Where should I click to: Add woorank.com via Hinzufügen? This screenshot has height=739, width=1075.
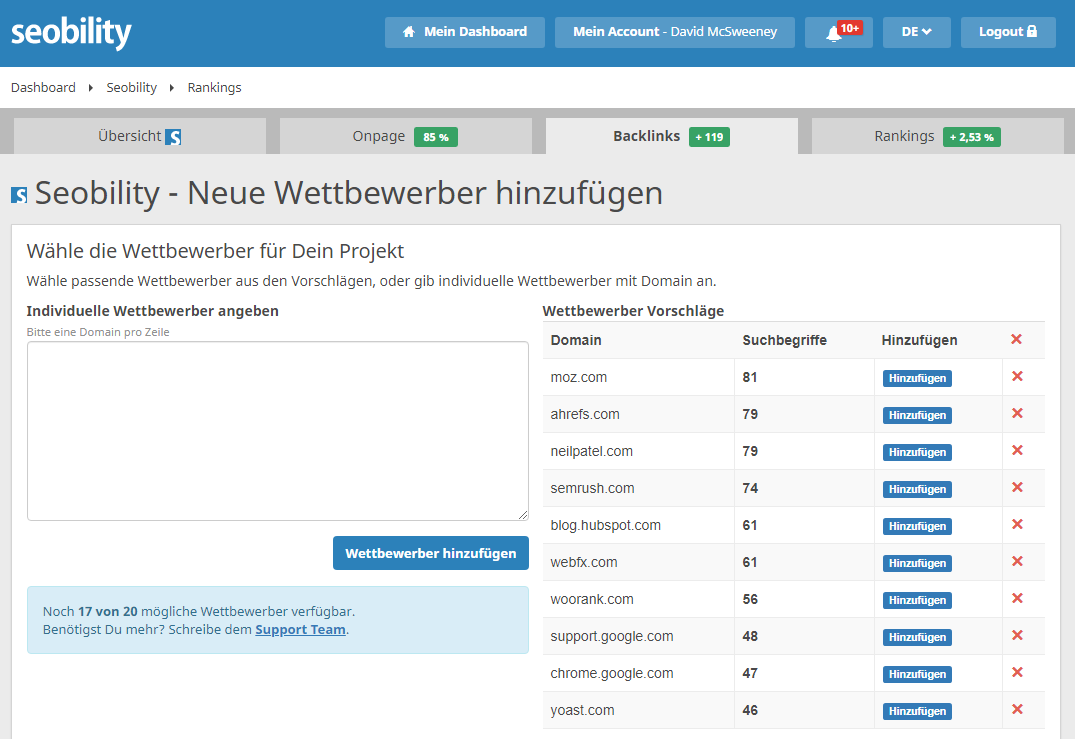coord(917,601)
